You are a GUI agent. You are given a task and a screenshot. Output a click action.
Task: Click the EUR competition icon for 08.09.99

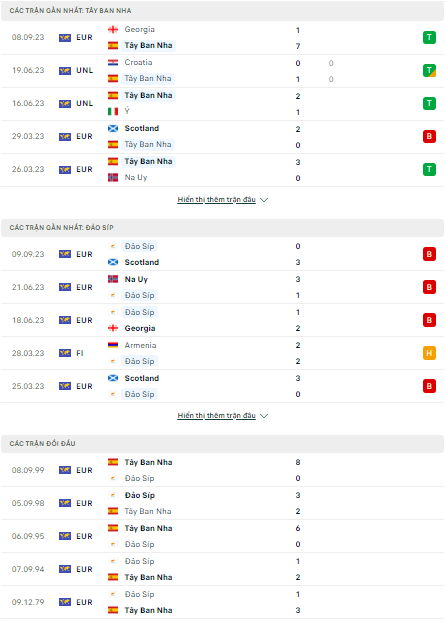[65, 470]
